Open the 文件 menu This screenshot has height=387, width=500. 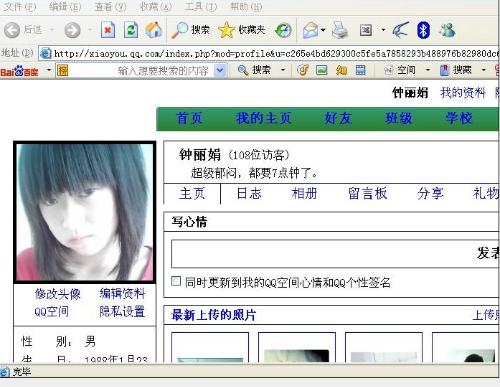point(19,7)
